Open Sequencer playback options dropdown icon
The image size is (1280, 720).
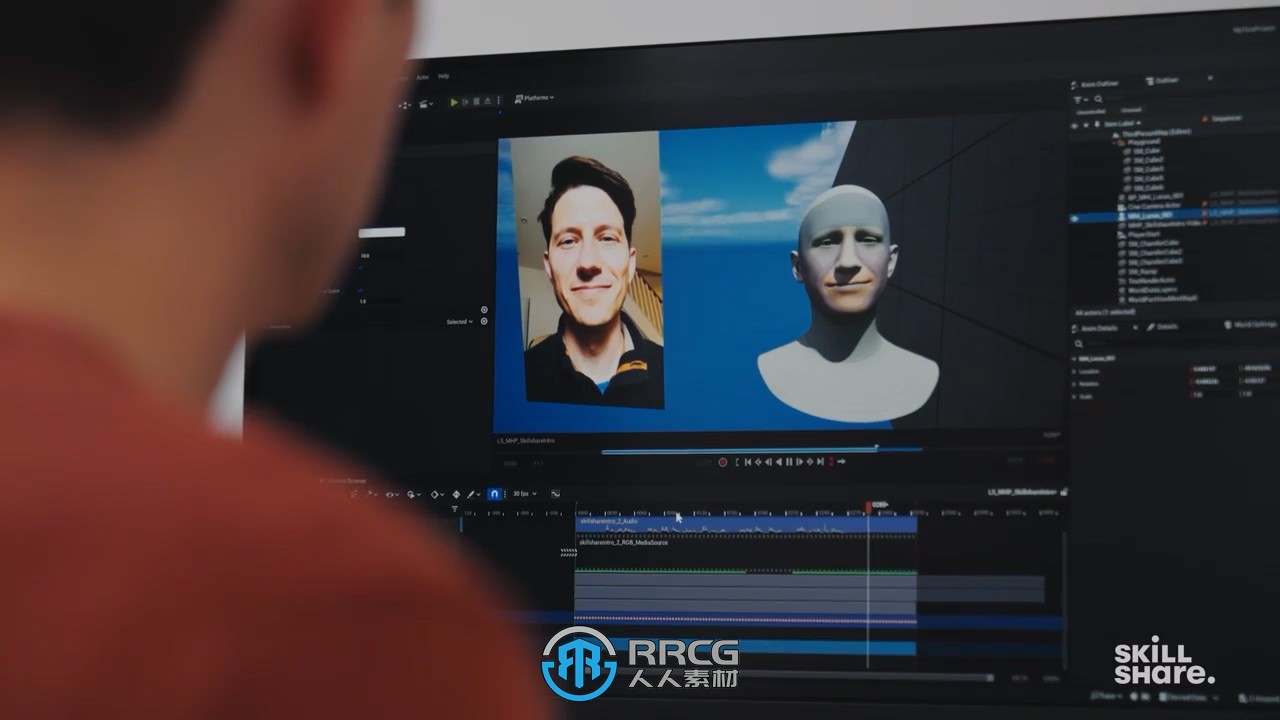(414, 494)
